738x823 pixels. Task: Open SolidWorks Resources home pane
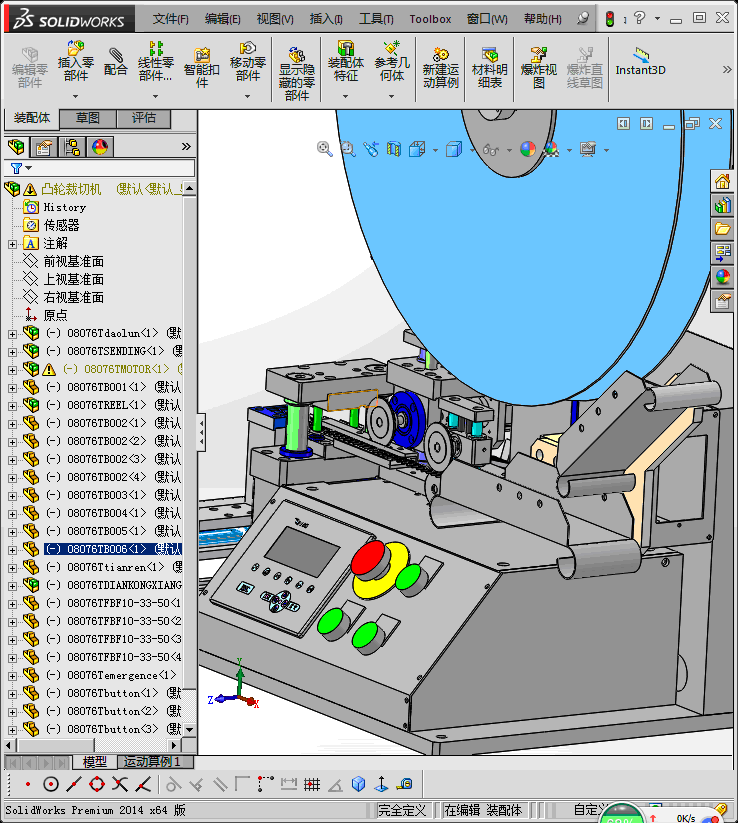tap(723, 182)
